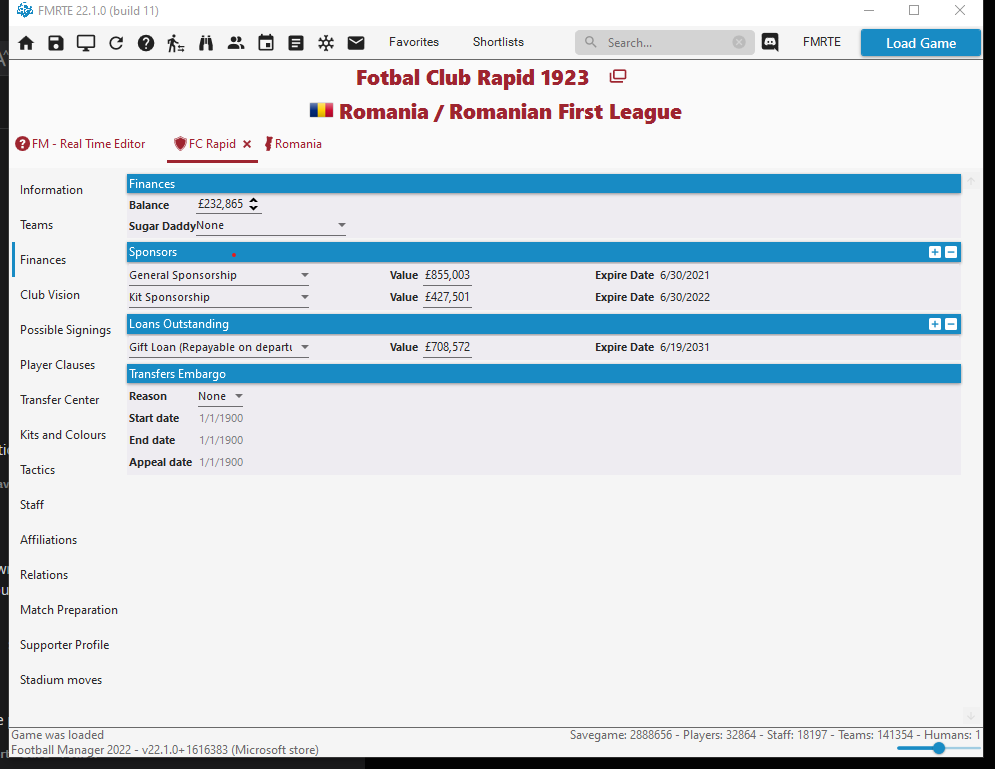
Task: Open Tactics in sidebar
Action: pyautogui.click(x=37, y=470)
